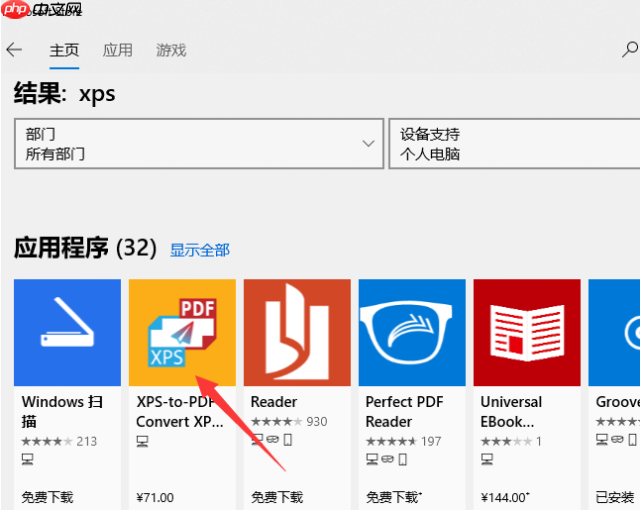Click the phone device icon under Reader
The image size is (640, 511).
(288, 440)
